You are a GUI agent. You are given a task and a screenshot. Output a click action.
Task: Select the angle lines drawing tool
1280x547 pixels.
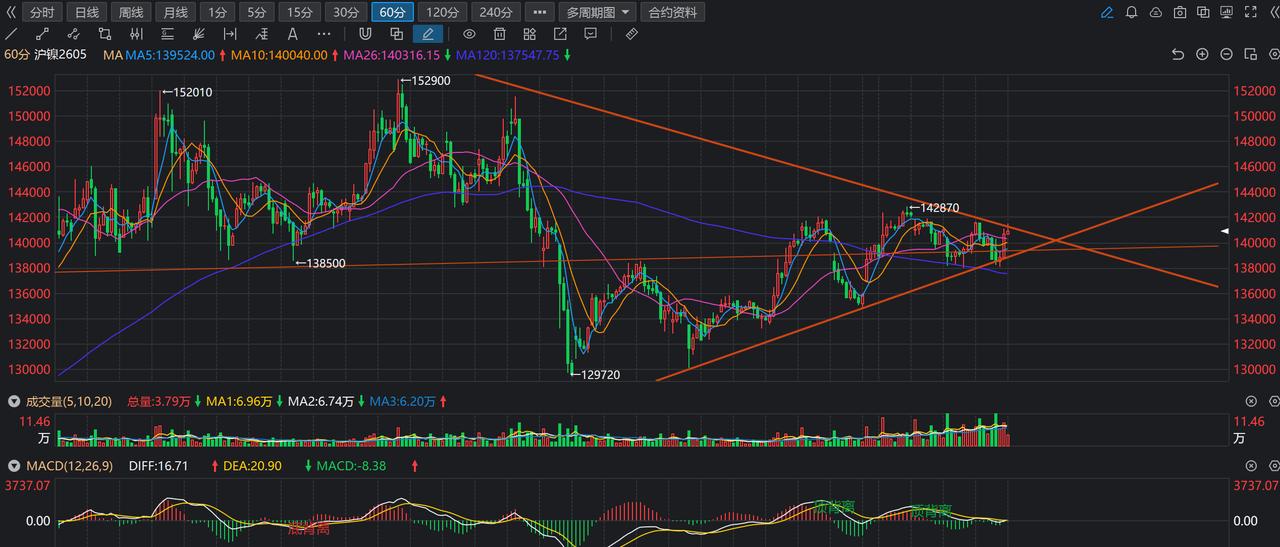[261, 34]
